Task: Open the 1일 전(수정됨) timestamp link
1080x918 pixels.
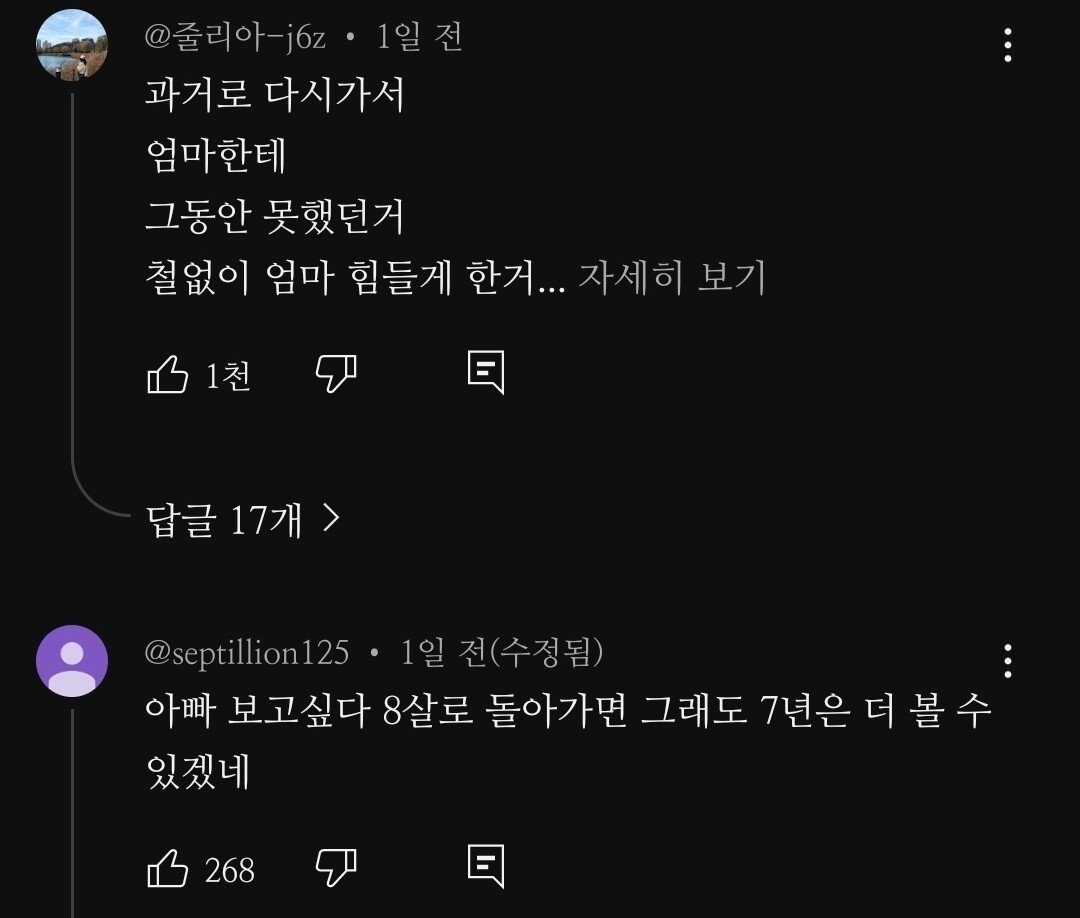Action: [x=501, y=652]
